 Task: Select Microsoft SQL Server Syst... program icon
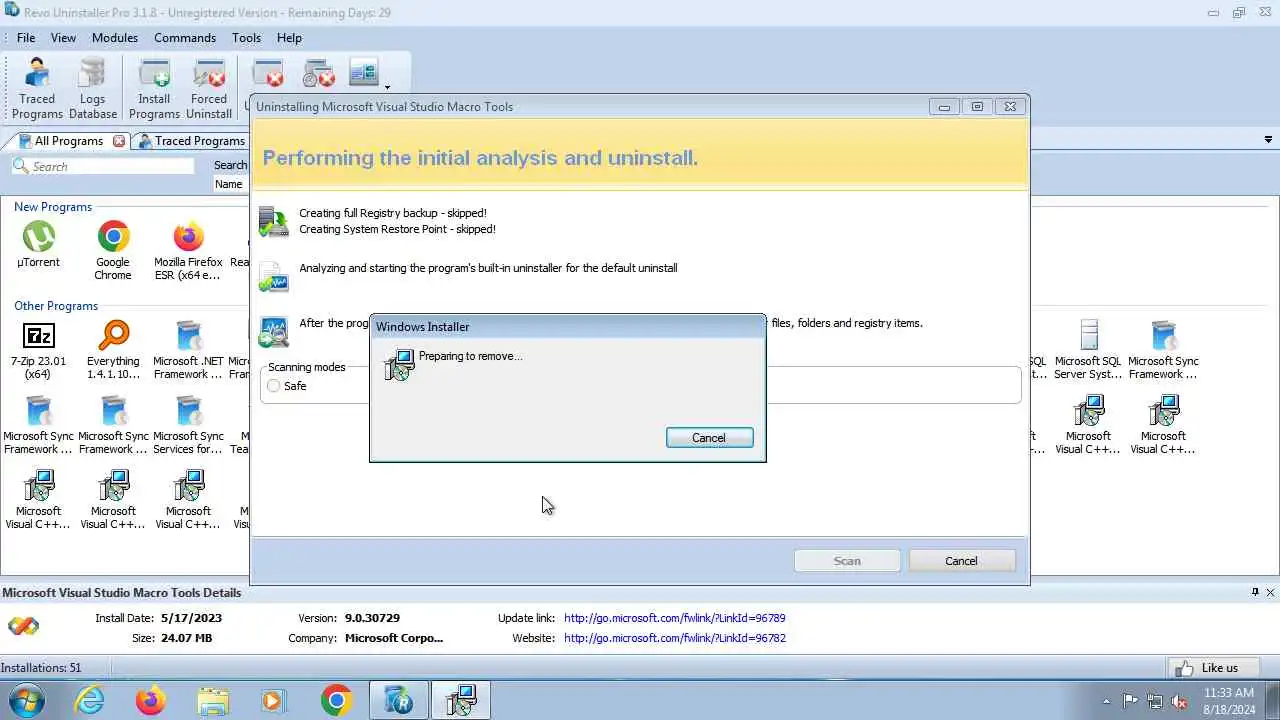(1088, 350)
